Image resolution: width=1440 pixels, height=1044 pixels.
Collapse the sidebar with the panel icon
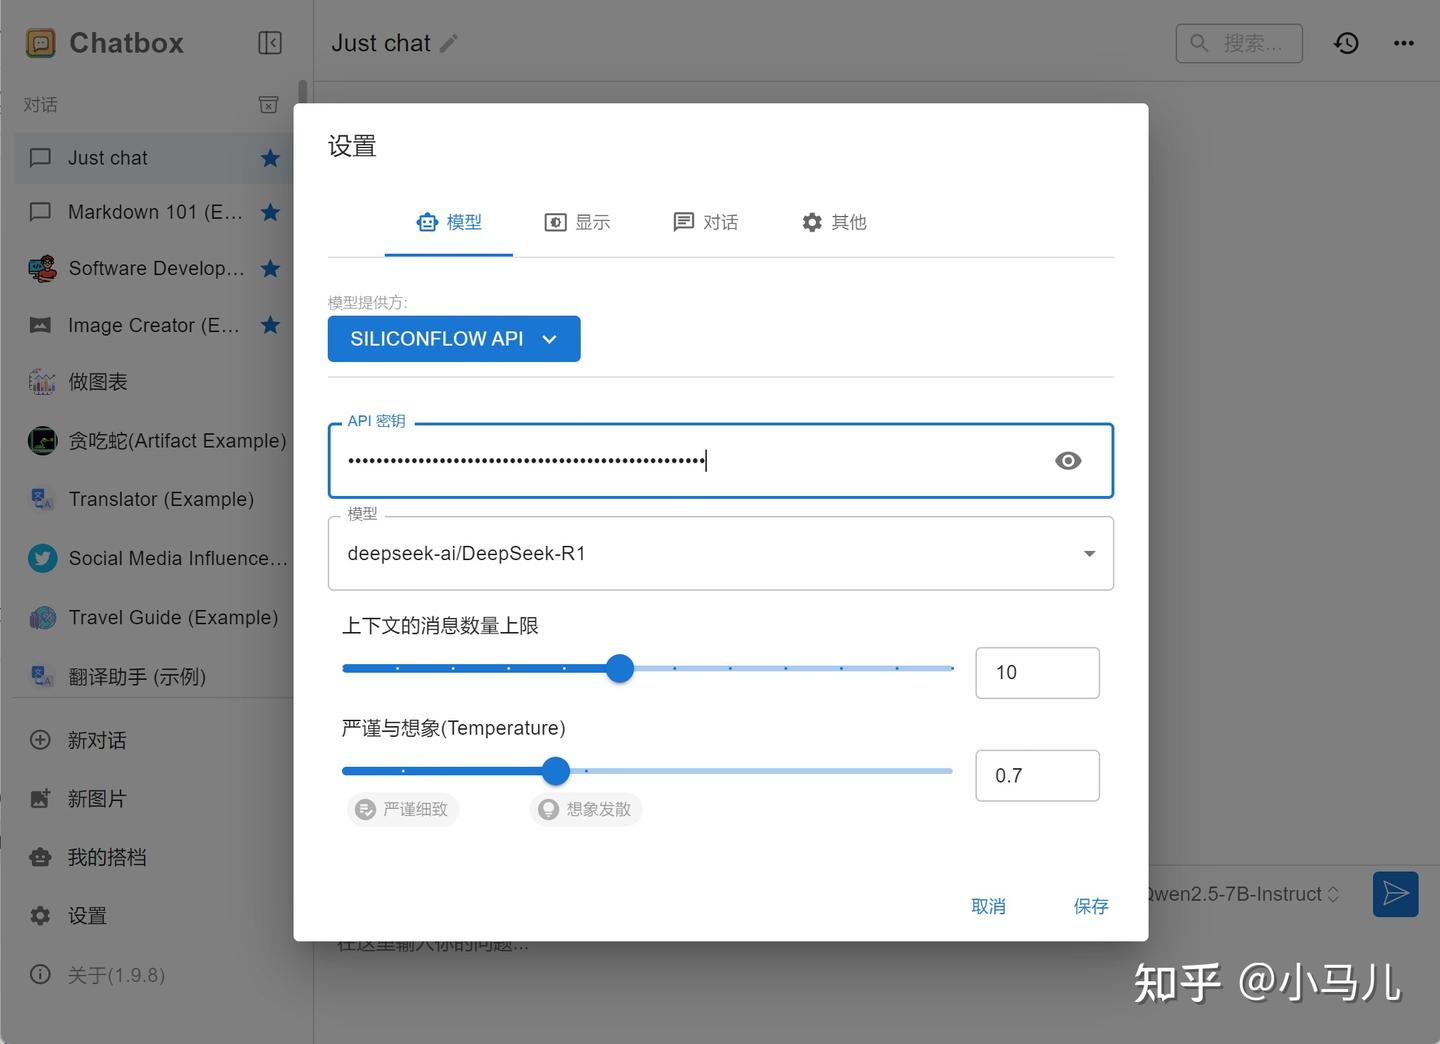(269, 43)
